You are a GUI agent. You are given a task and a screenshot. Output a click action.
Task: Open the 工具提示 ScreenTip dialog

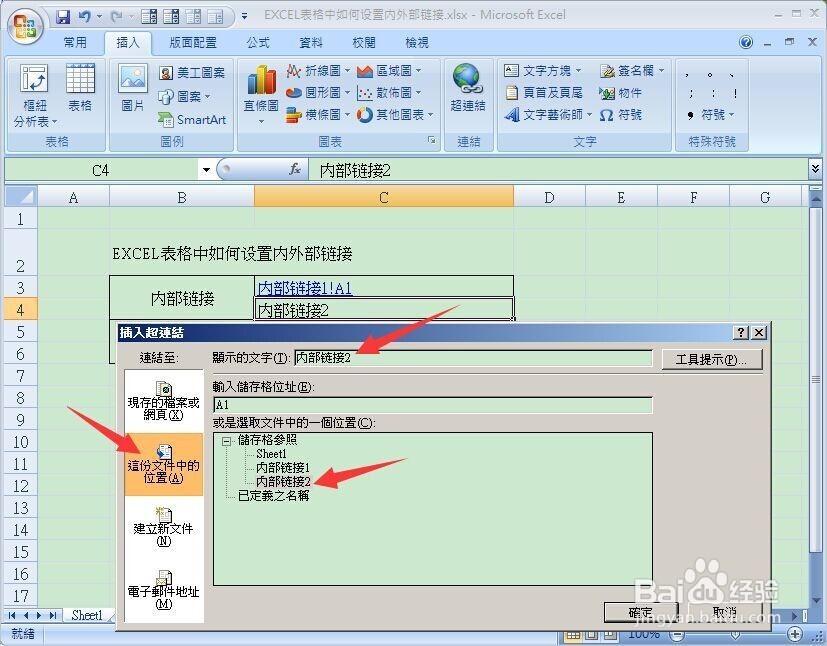(712, 358)
